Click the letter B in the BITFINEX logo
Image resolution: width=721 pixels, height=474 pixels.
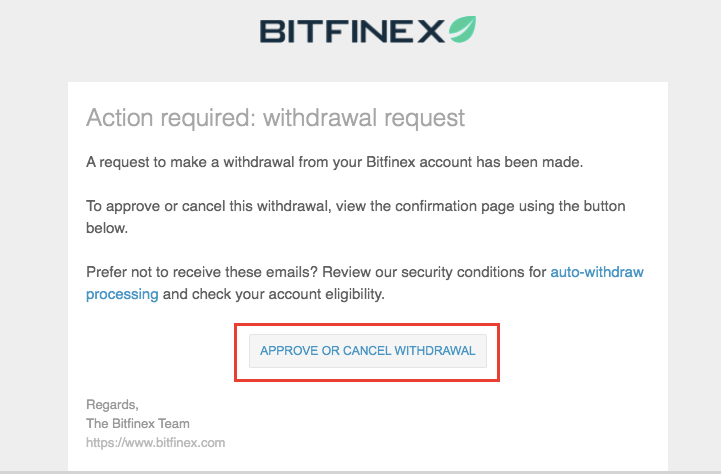click(x=272, y=31)
